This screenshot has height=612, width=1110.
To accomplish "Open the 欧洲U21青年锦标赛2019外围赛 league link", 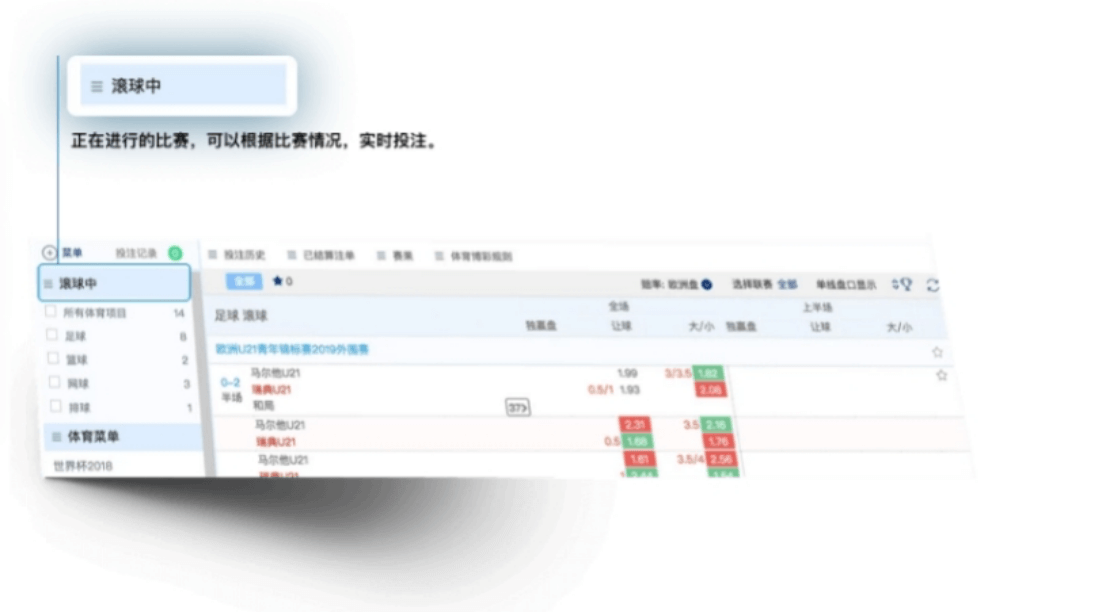I will 292,350.
